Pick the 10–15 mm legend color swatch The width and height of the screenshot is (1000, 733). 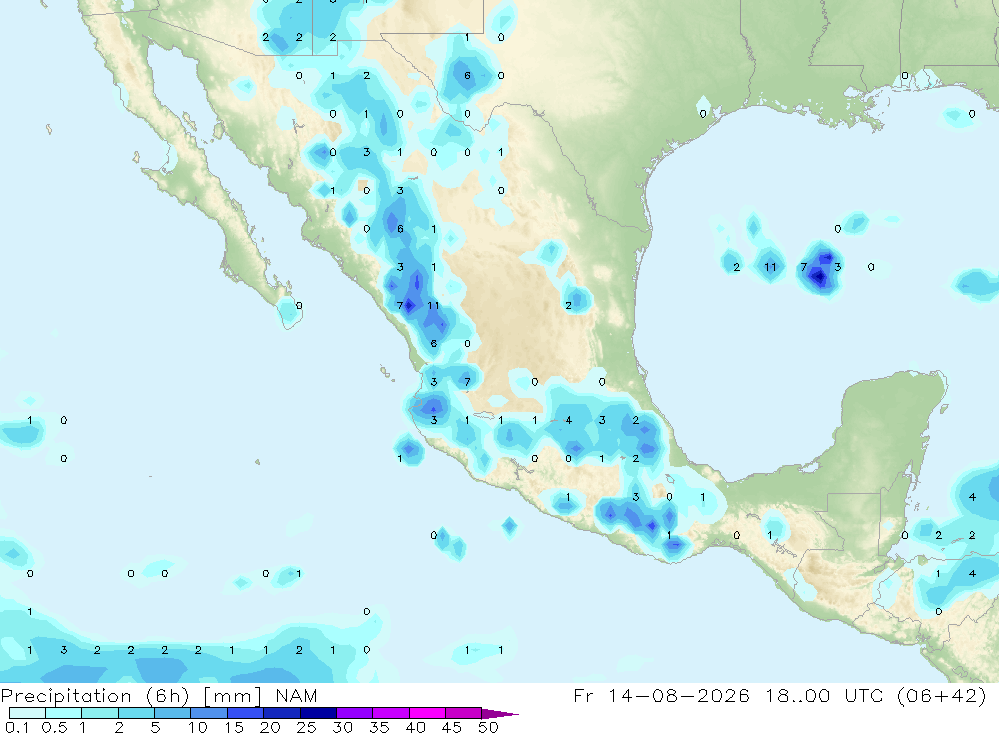click(209, 713)
